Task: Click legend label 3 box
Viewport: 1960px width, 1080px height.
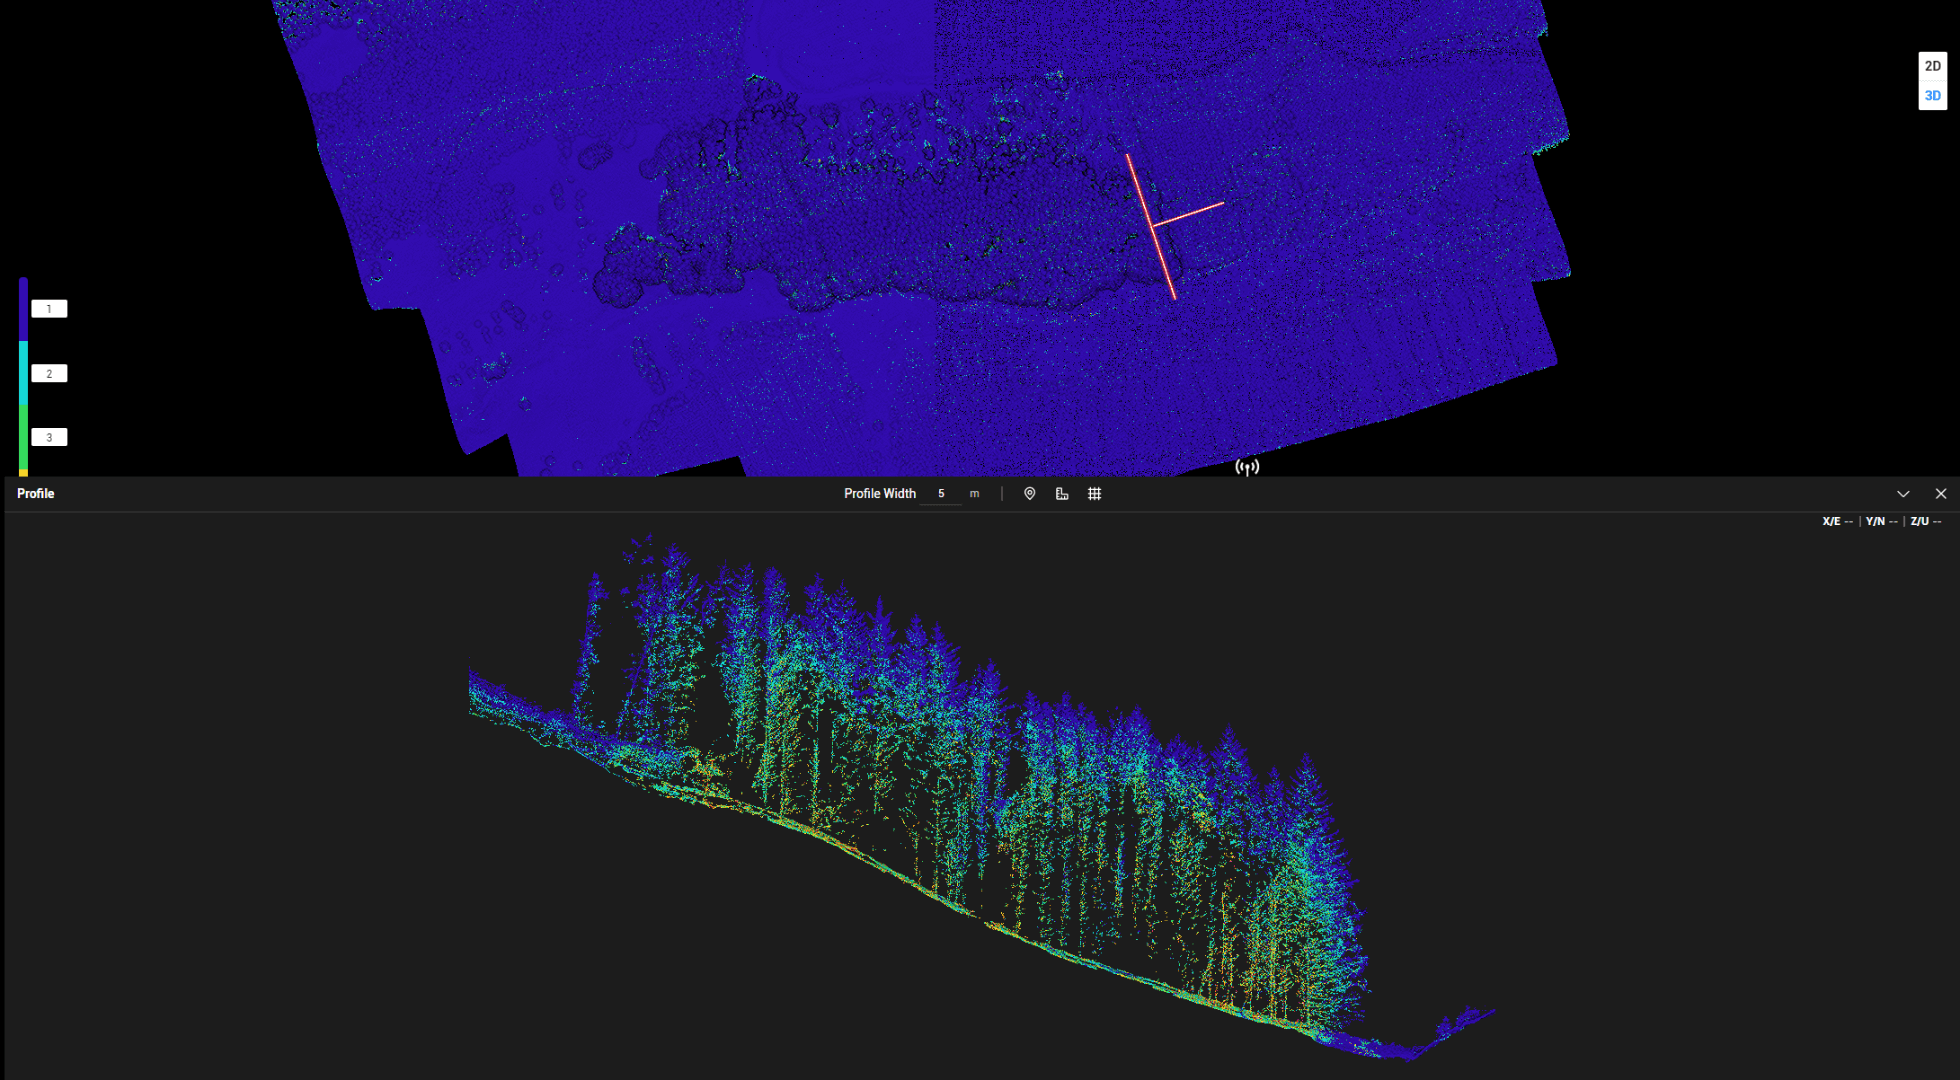Action: point(49,437)
